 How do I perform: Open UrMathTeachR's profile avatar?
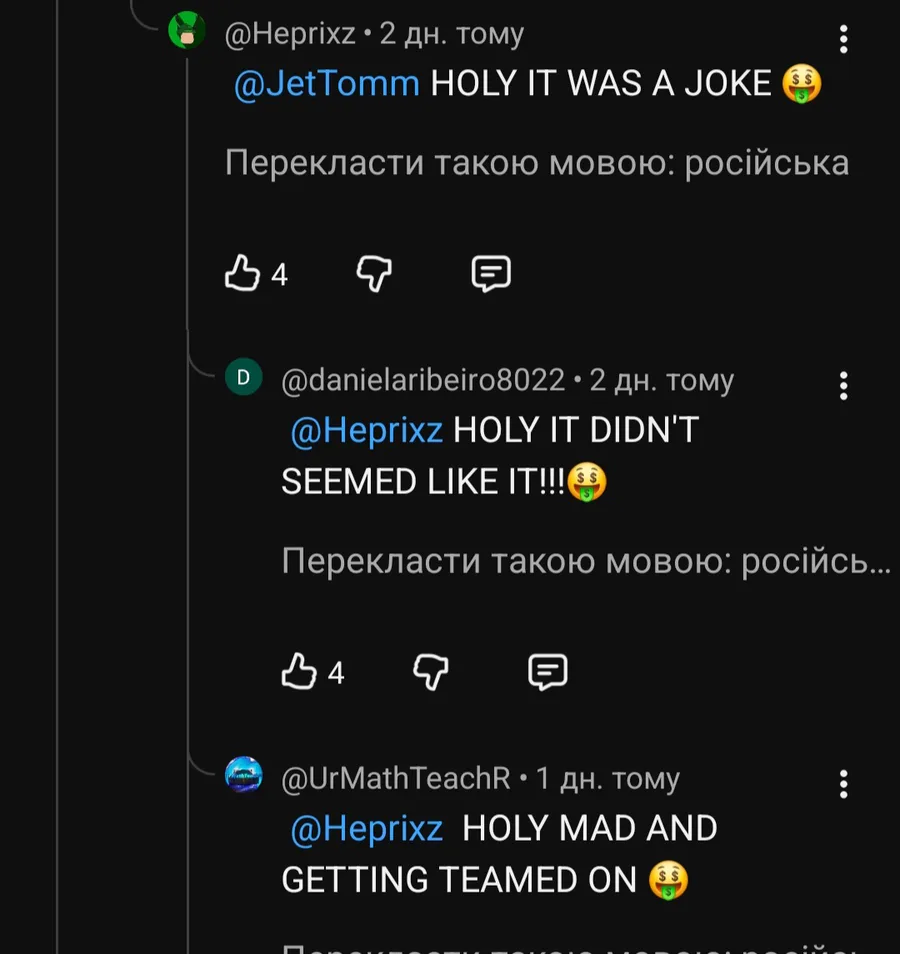tap(243, 775)
